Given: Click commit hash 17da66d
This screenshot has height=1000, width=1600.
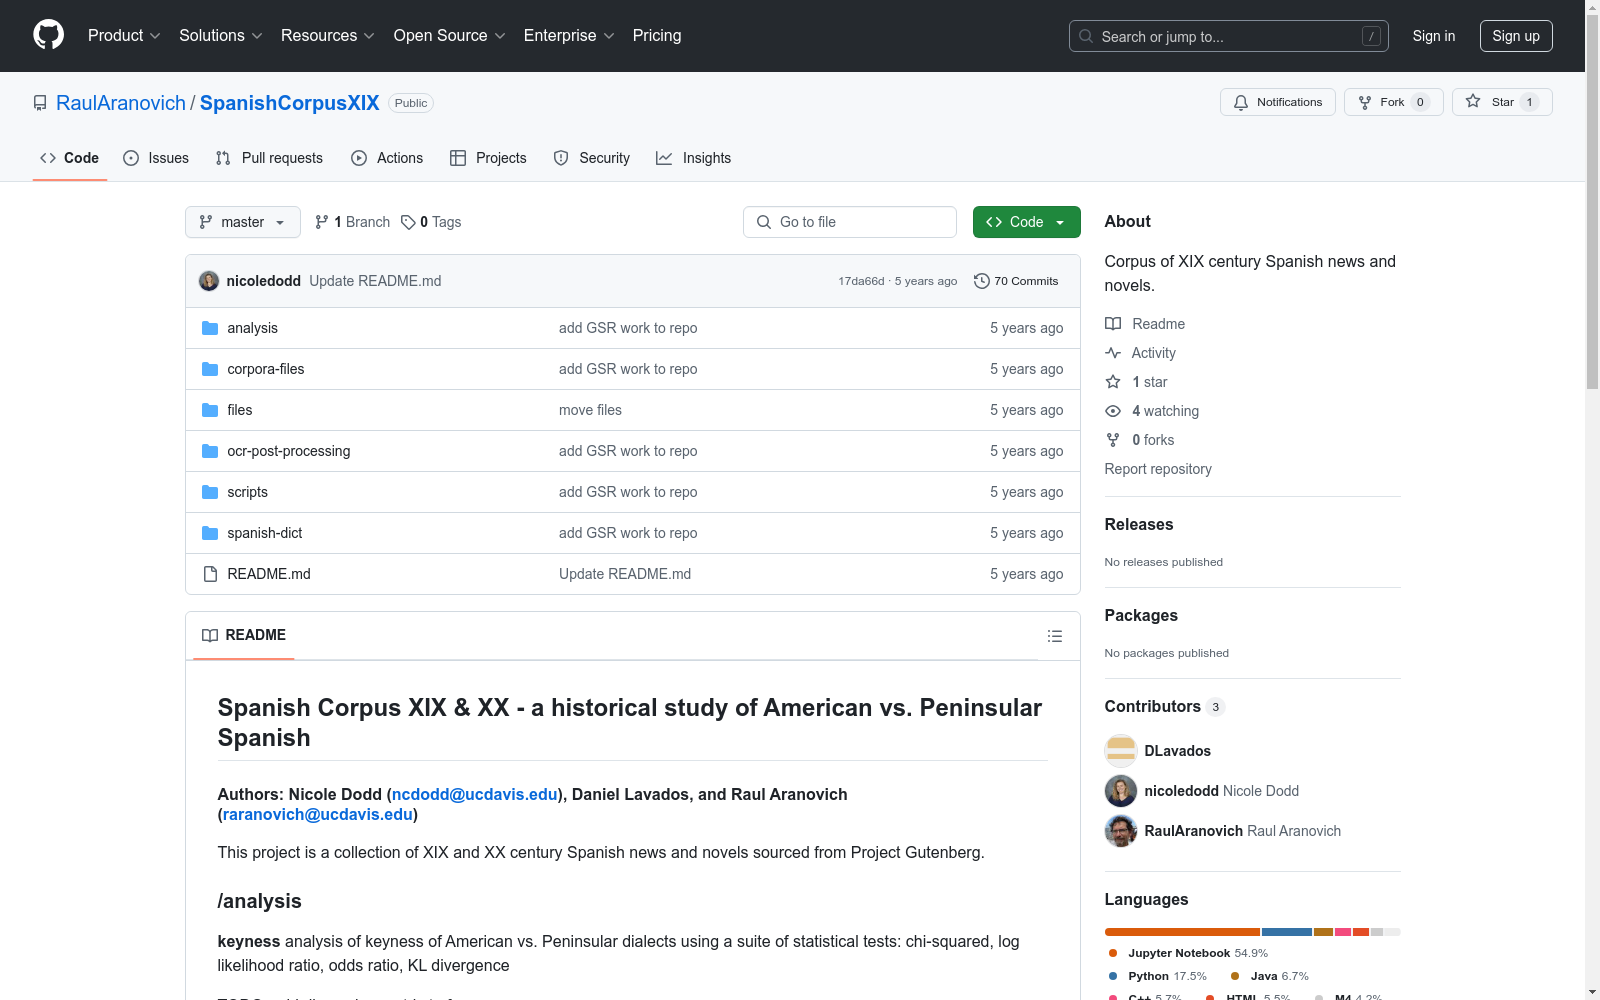Looking at the screenshot, I should pos(861,281).
